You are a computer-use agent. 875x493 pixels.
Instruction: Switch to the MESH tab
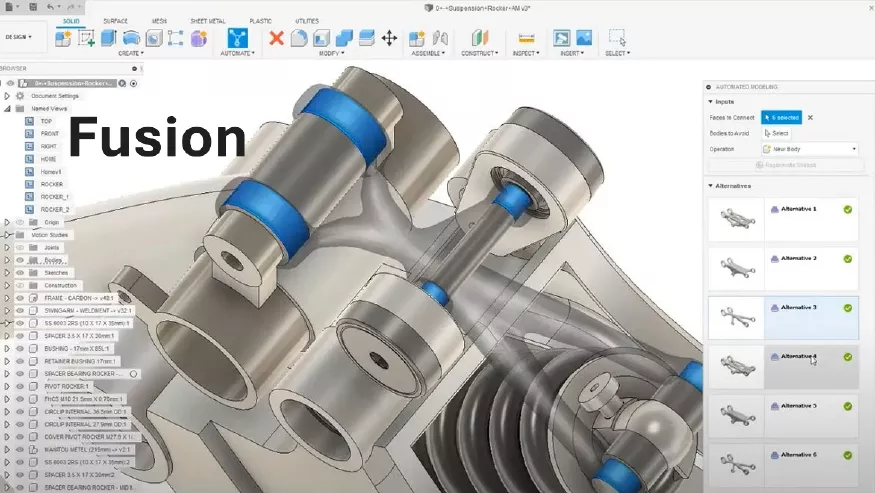[159, 21]
